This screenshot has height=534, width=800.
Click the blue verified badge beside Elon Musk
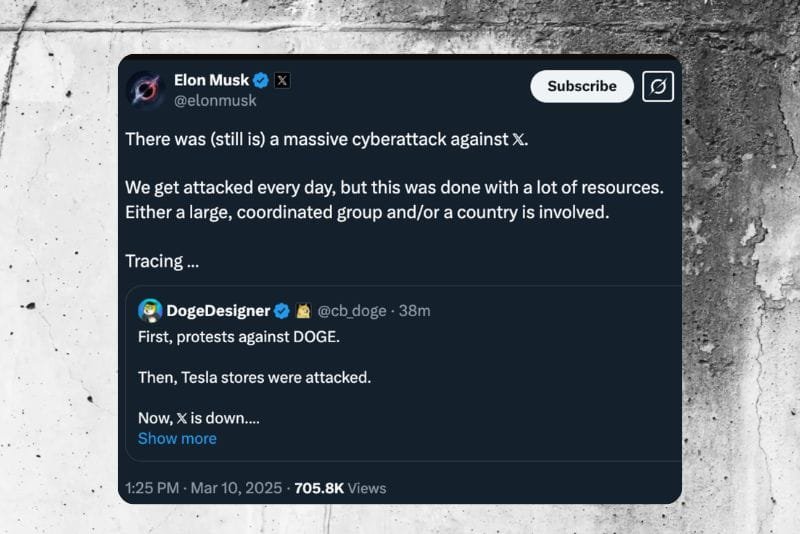(x=261, y=80)
